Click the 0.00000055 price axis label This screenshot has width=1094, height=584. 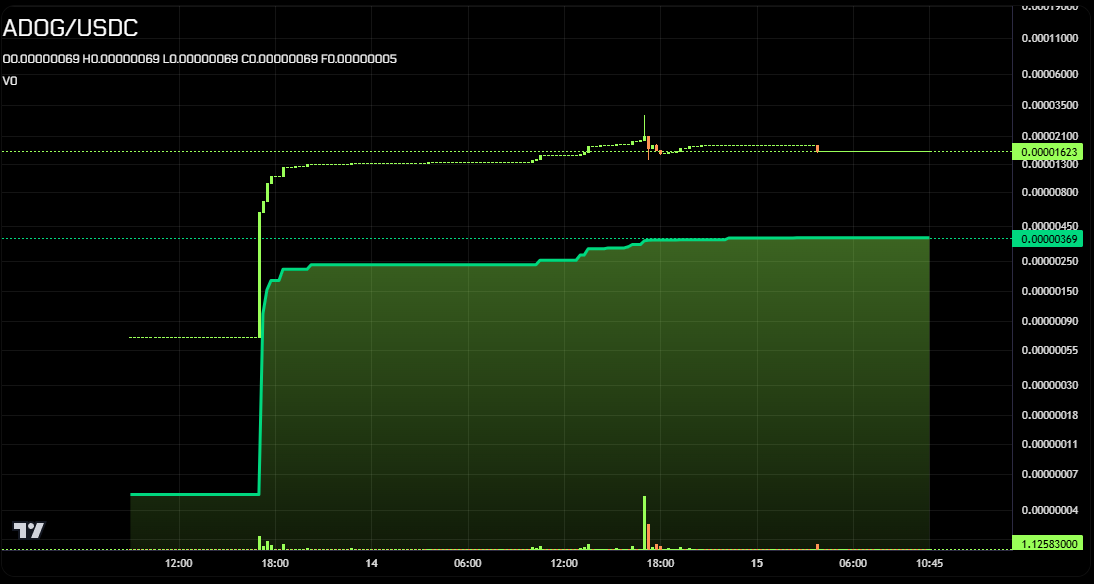1049,351
